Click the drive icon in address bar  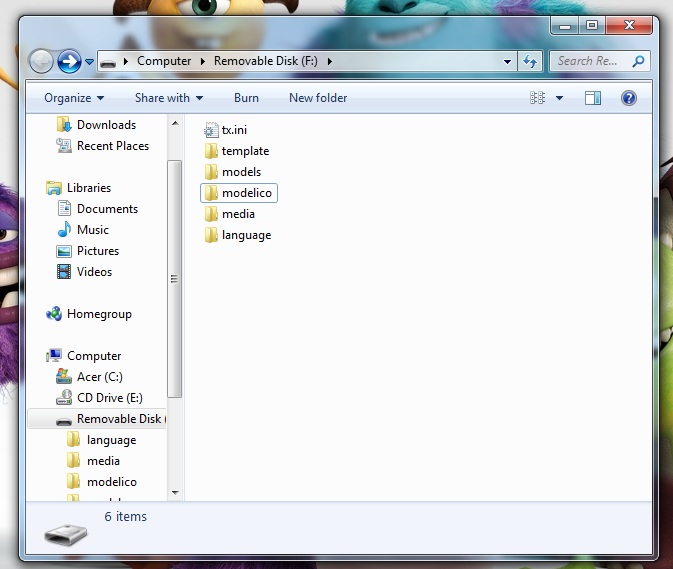pyautogui.click(x=108, y=63)
